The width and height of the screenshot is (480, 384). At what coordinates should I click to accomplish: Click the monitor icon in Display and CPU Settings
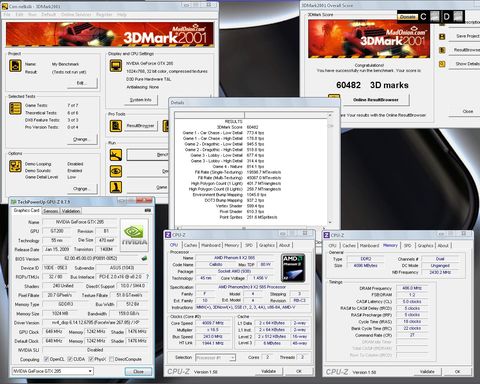point(116,66)
